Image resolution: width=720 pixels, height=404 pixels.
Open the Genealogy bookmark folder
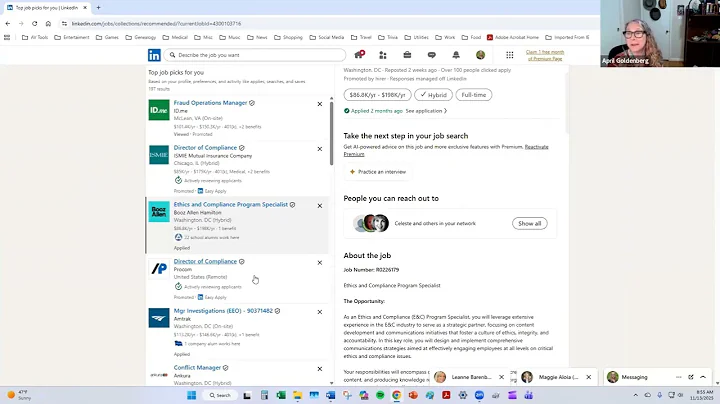141,38
